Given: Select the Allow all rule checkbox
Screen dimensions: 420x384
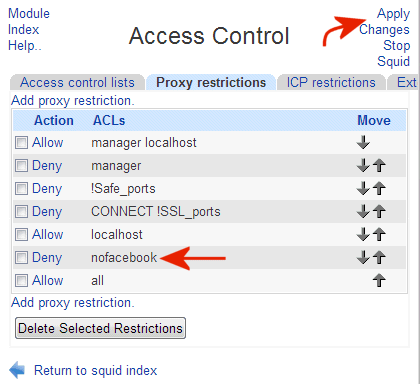Looking at the screenshot, I should 21,280.
